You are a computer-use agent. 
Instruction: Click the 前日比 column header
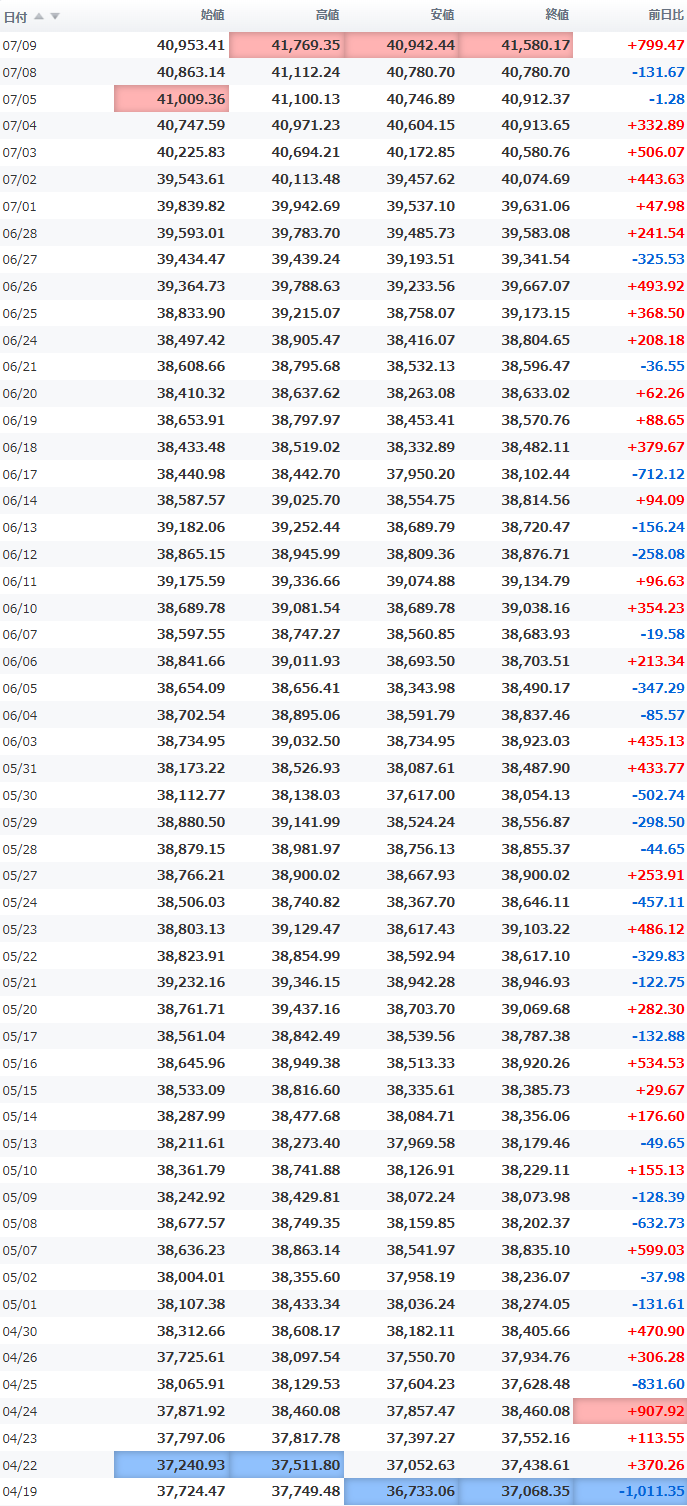[666, 15]
